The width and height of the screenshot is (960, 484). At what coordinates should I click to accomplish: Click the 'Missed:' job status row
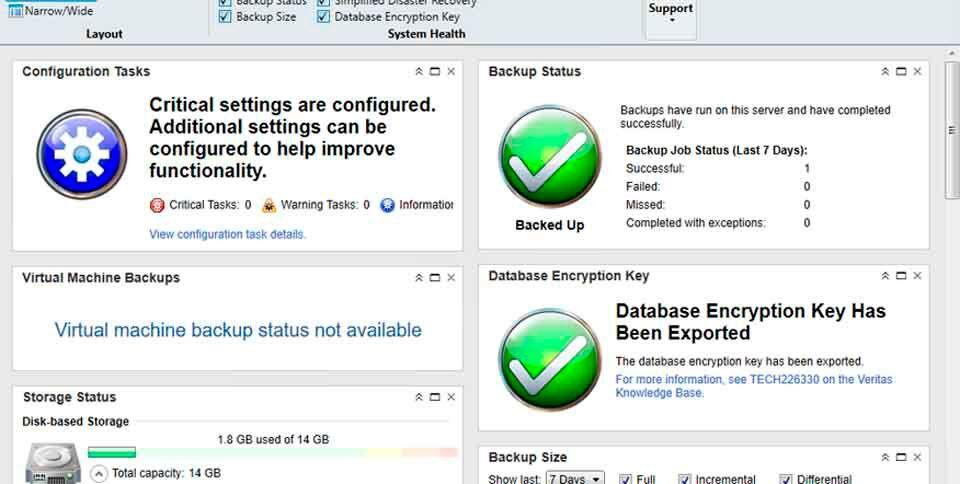(x=718, y=205)
